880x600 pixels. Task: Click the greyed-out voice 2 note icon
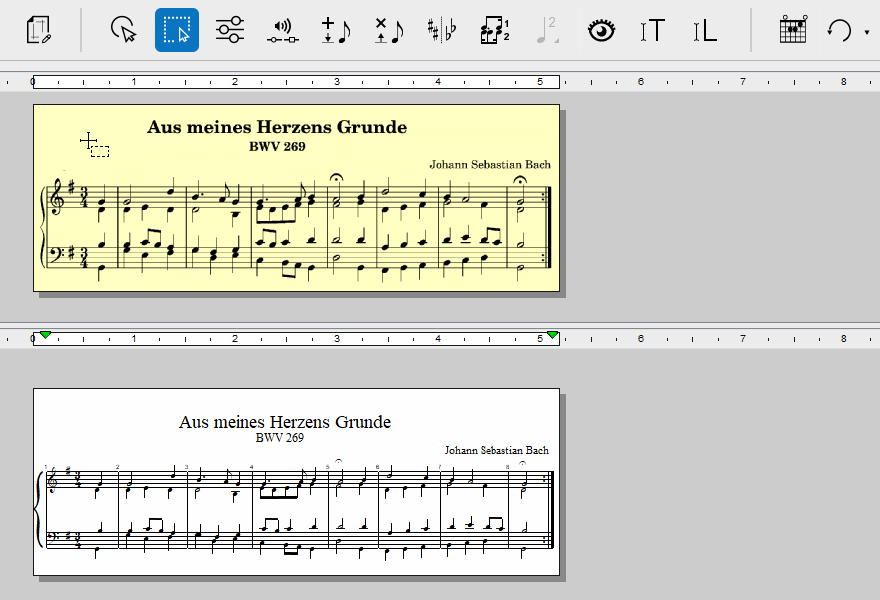(x=547, y=30)
